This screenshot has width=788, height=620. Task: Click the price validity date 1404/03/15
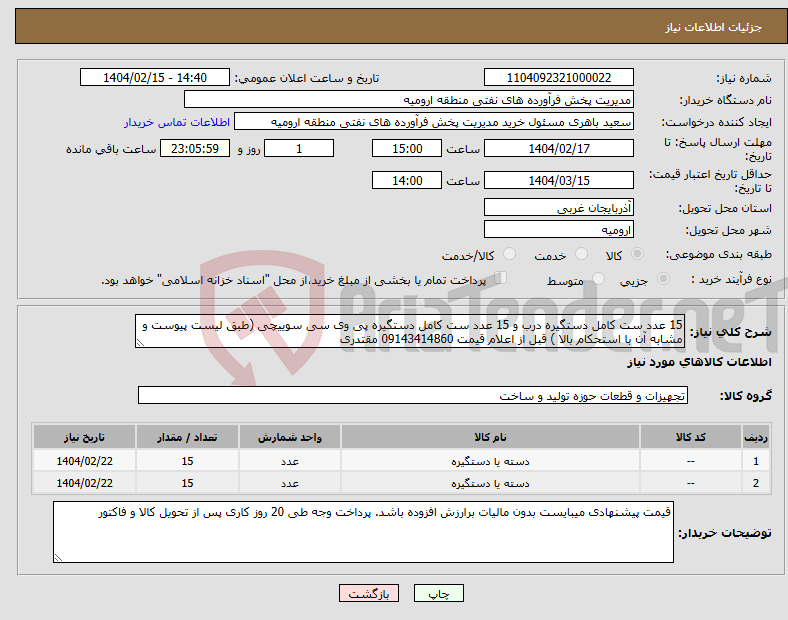pyautogui.click(x=558, y=180)
